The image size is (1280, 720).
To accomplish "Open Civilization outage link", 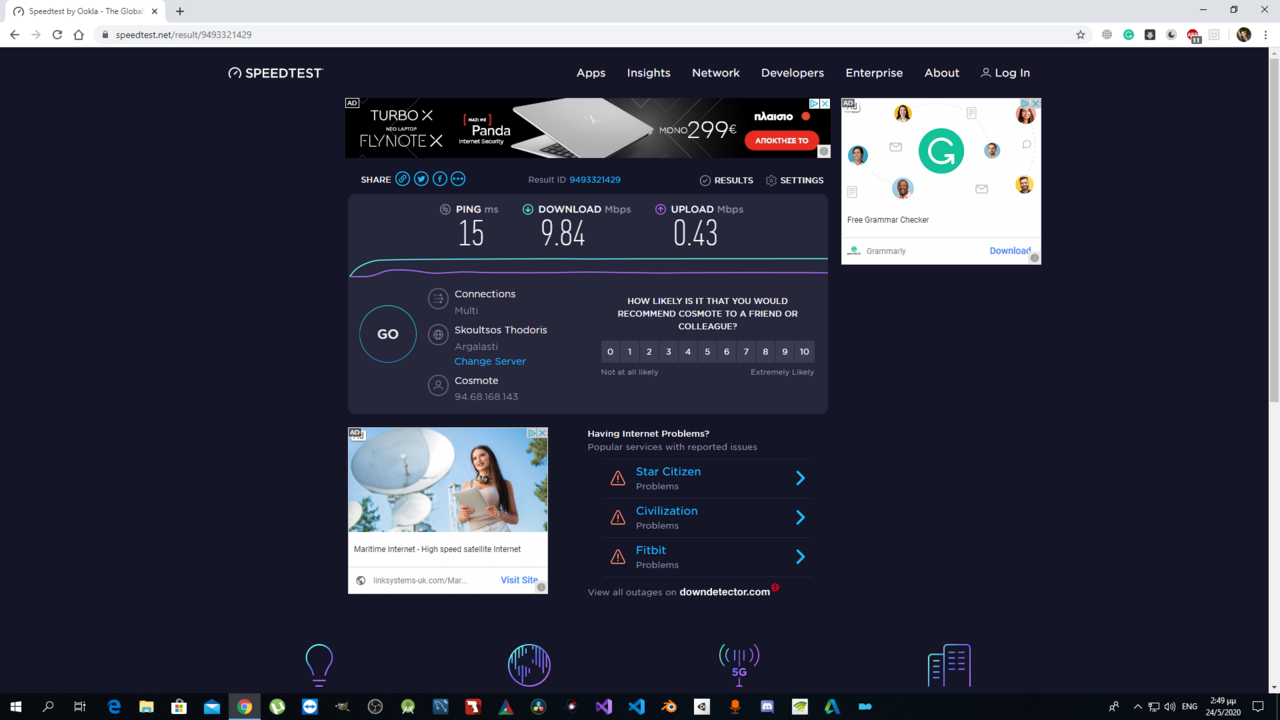I will pyautogui.click(x=667, y=511).
